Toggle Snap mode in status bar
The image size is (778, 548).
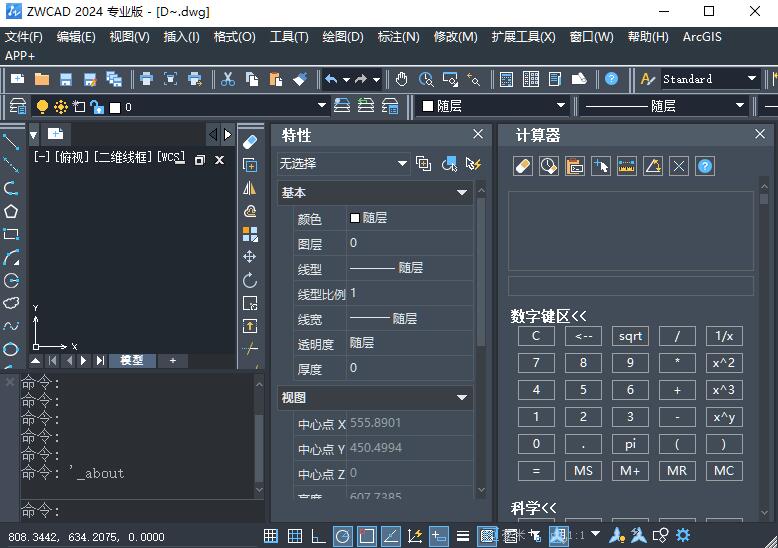click(x=270, y=536)
